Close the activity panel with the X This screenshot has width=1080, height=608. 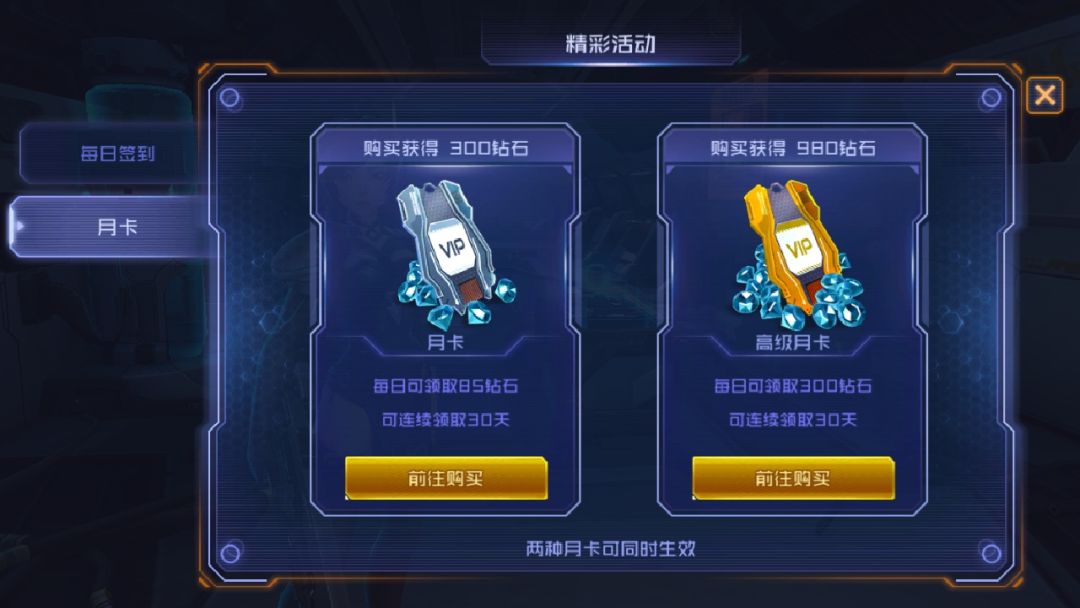[x=1044, y=94]
